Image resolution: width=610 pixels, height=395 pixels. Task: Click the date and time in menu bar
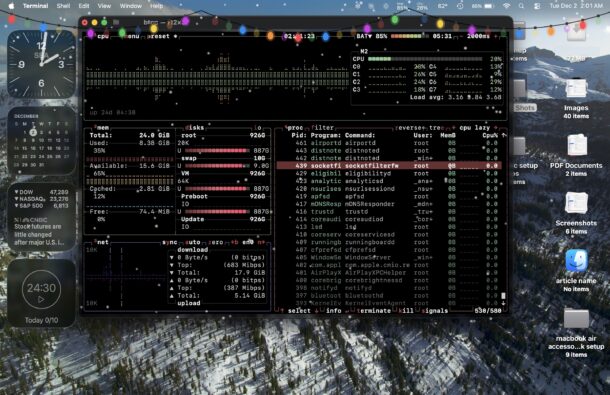click(x=576, y=6)
